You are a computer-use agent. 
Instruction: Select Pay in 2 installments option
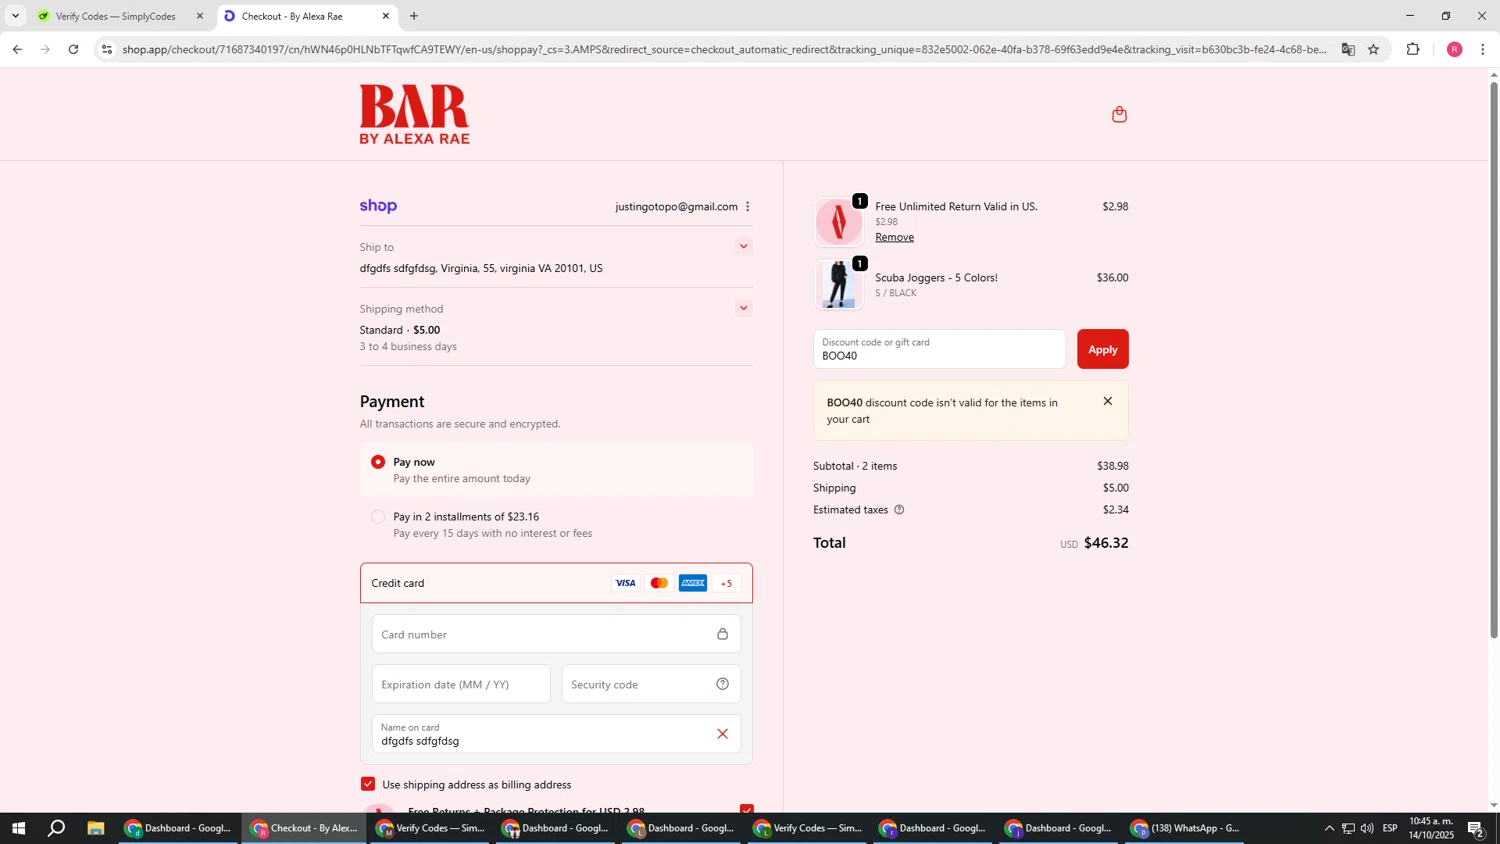tap(378, 517)
